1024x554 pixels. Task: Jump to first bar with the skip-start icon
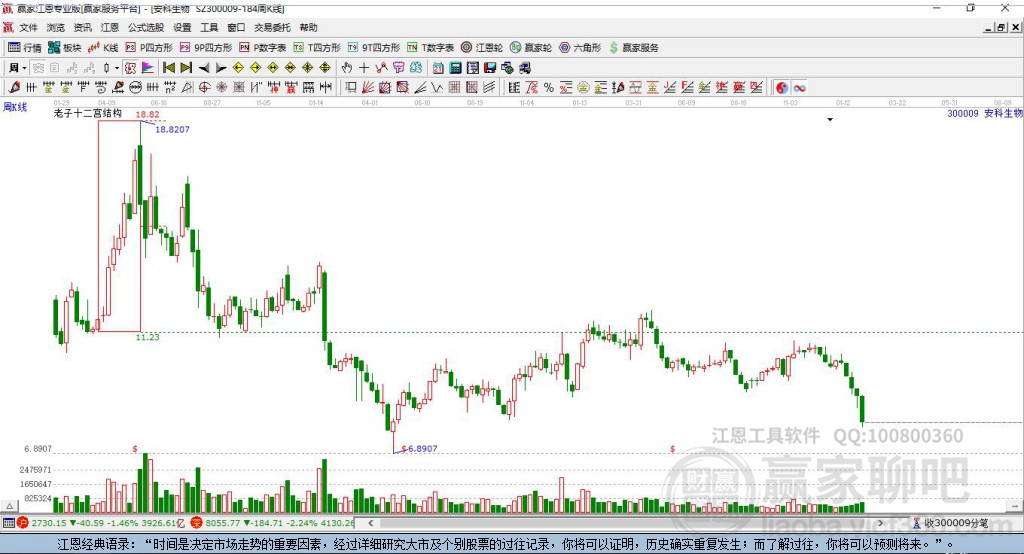[168, 68]
